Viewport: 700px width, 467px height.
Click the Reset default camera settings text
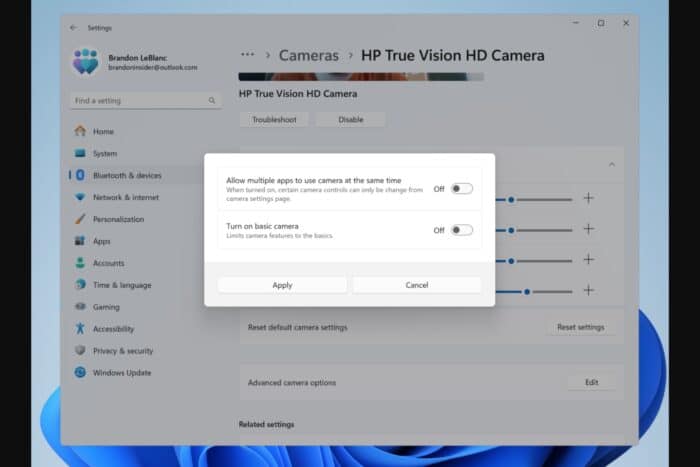click(297, 327)
